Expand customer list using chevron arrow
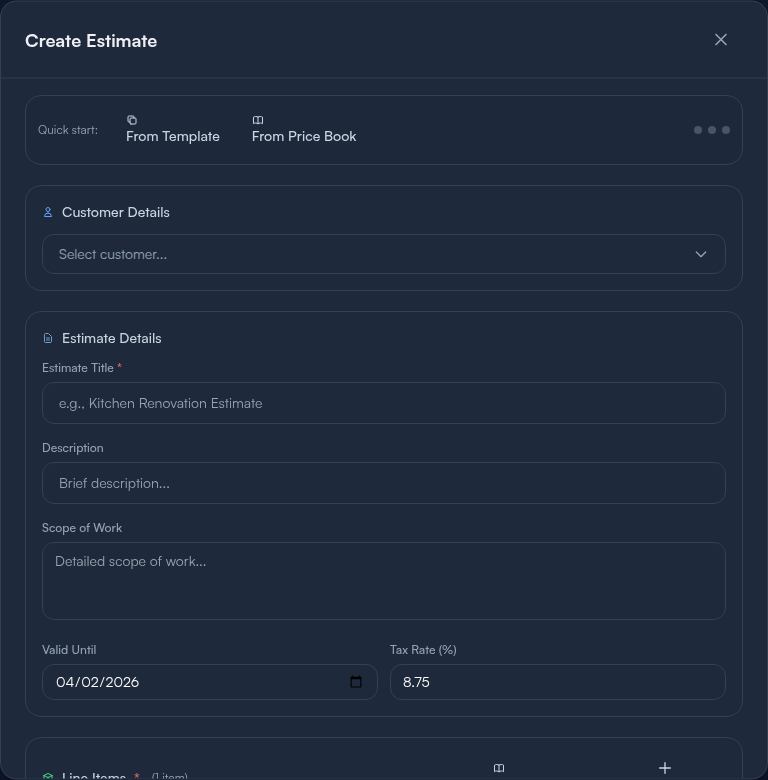 [x=701, y=254]
